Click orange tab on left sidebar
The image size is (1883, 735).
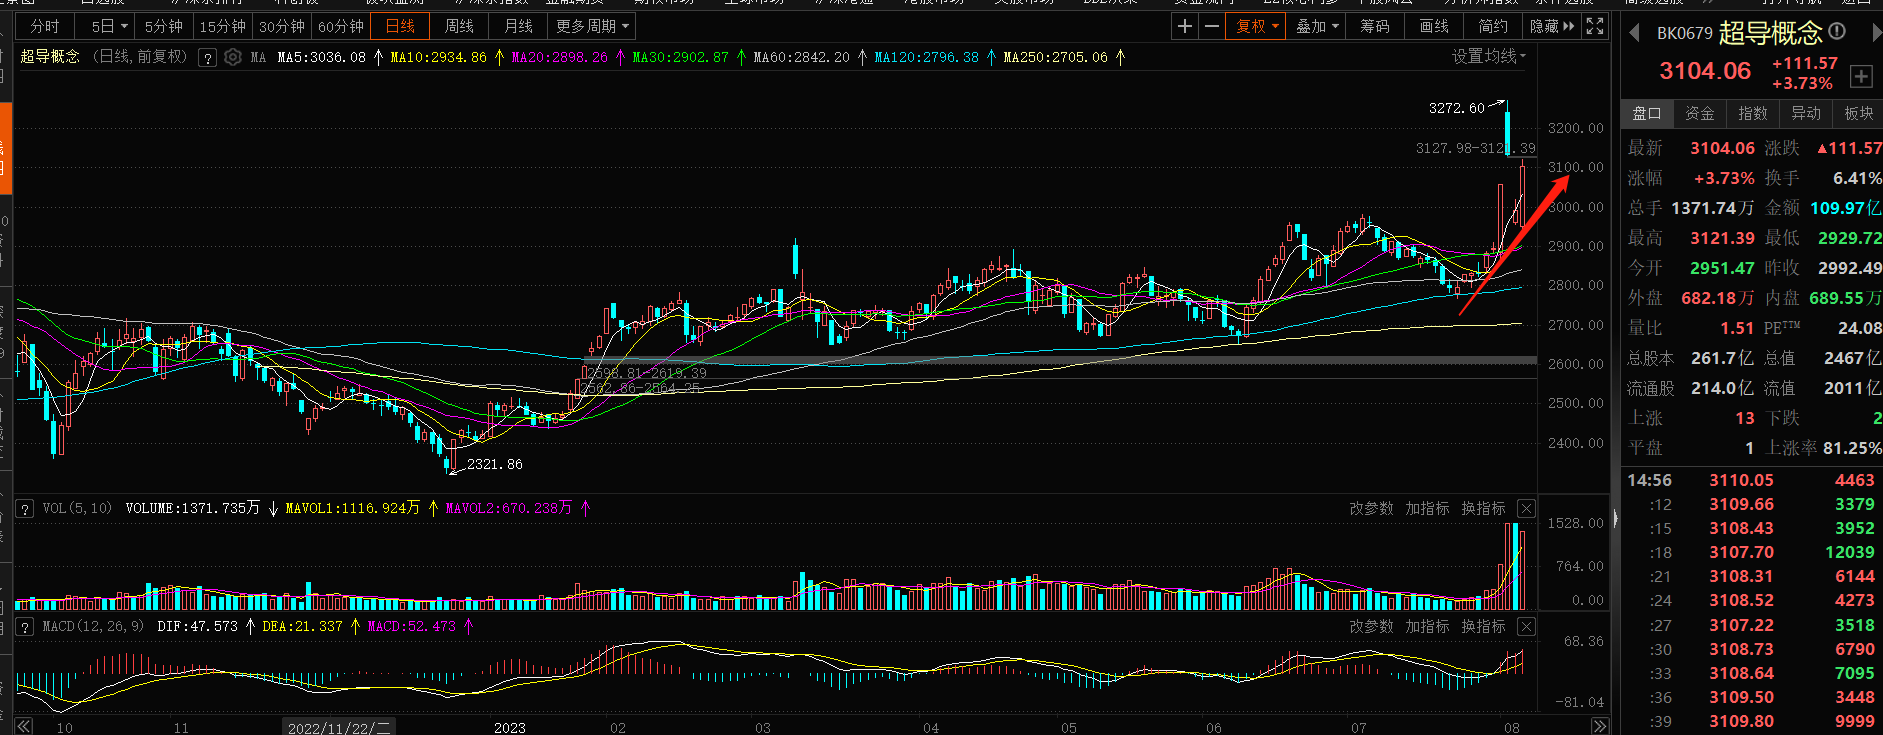(x=5, y=151)
